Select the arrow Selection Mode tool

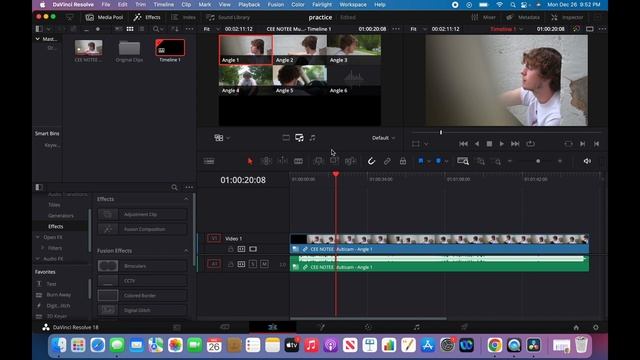250,161
